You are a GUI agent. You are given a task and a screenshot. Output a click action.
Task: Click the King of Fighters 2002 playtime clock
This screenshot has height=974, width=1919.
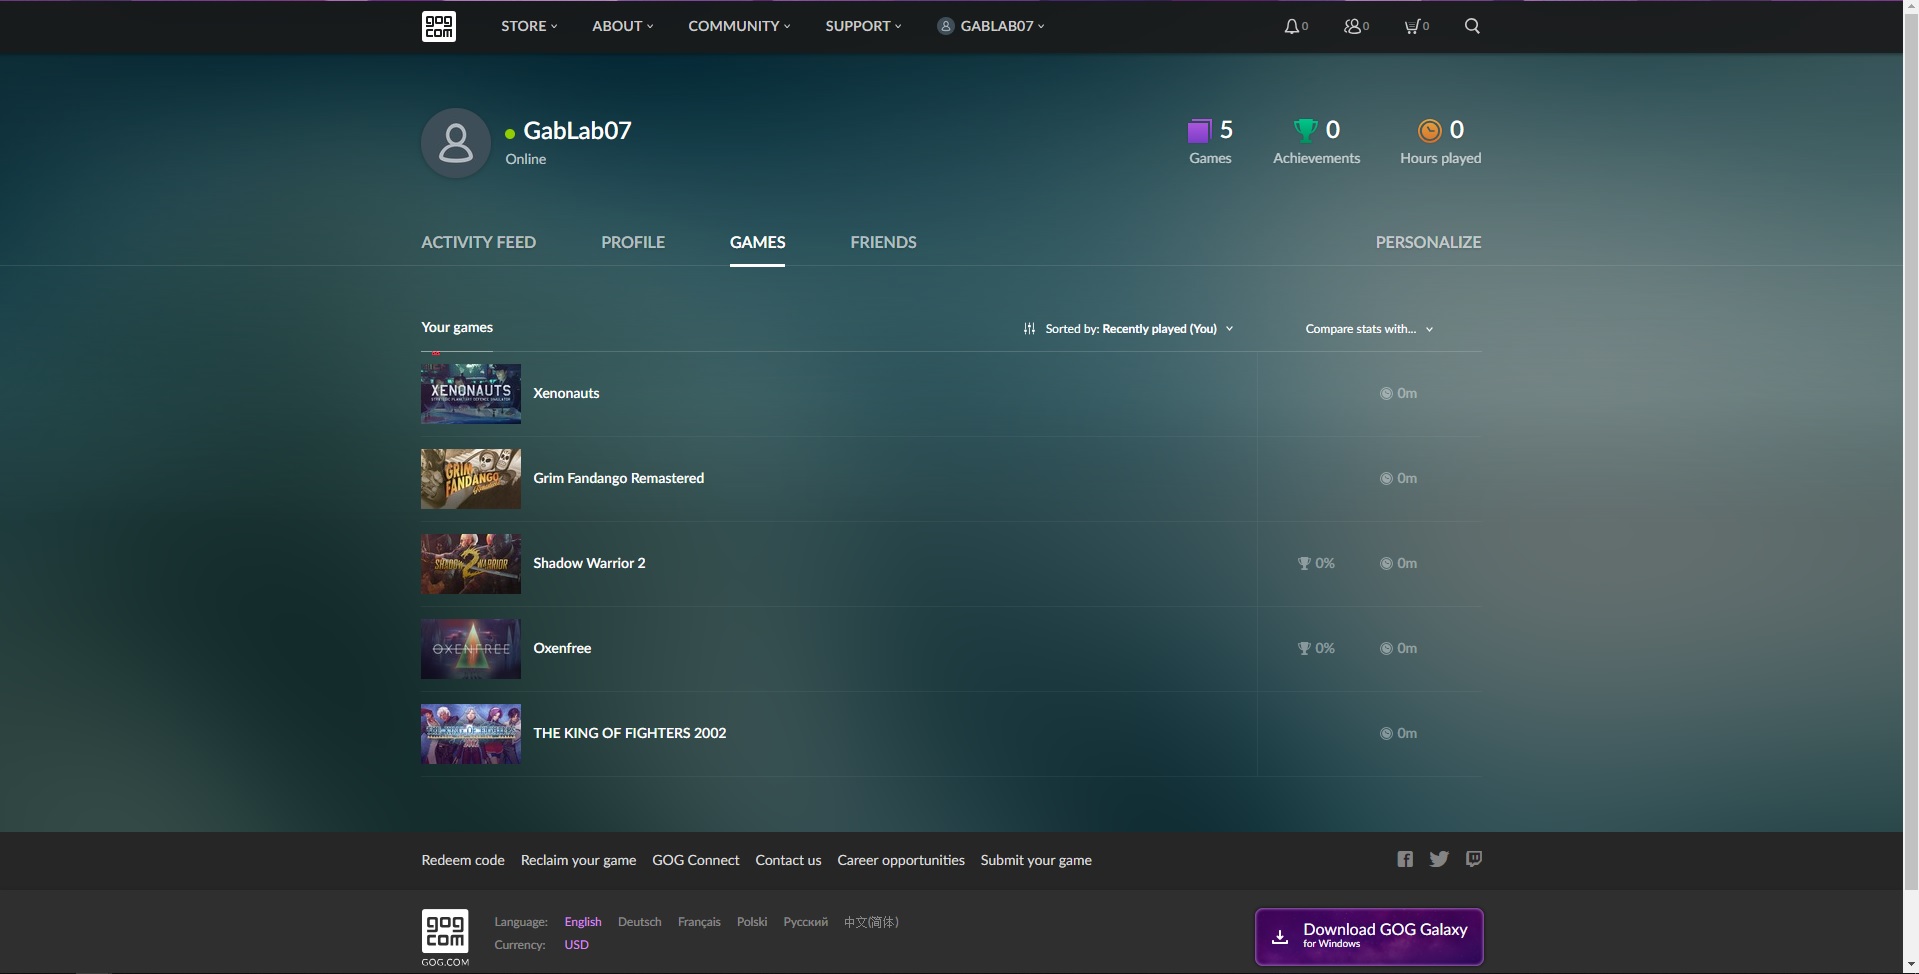tap(1386, 733)
